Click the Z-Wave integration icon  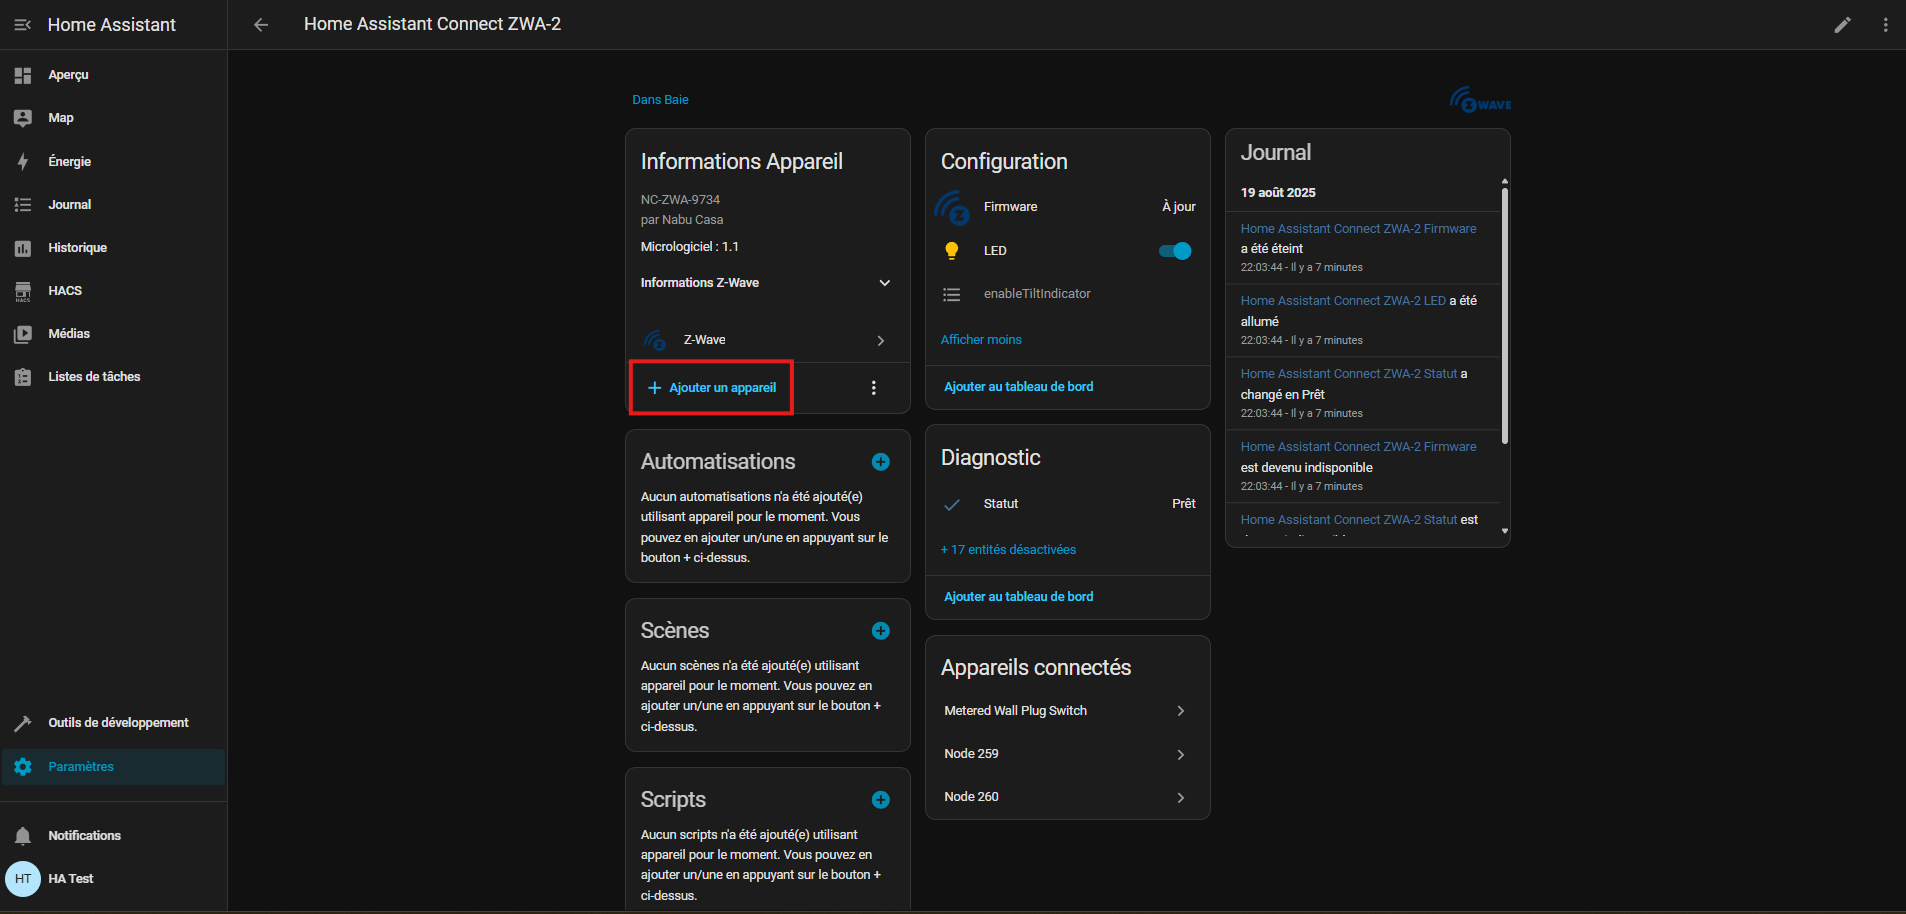pos(655,341)
